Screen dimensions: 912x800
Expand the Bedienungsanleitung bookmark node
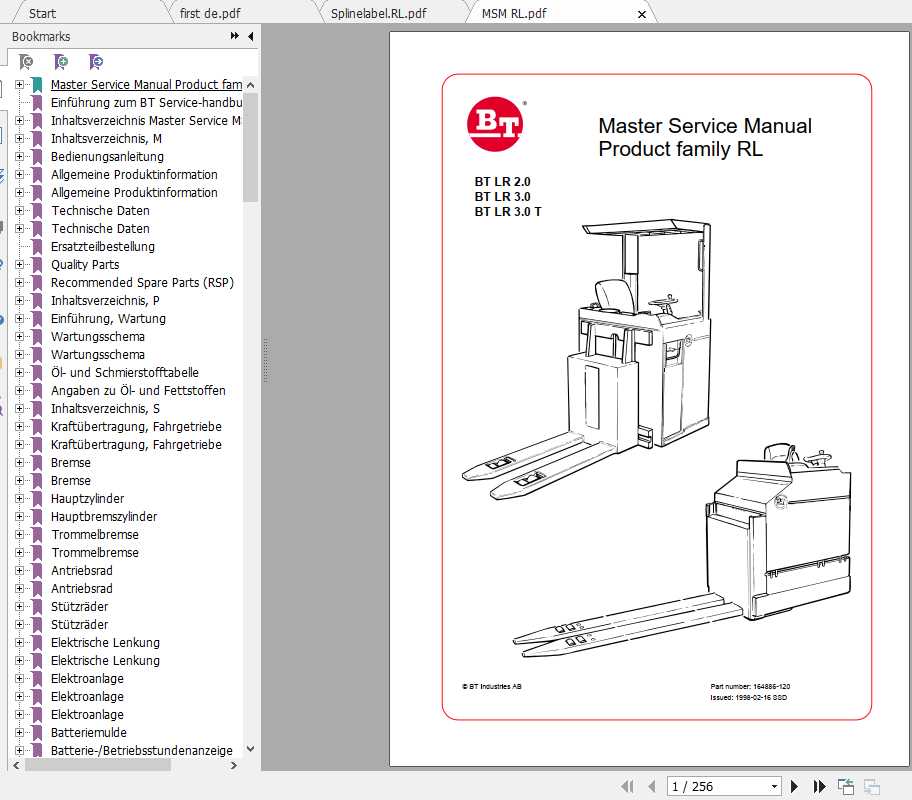coord(19,157)
